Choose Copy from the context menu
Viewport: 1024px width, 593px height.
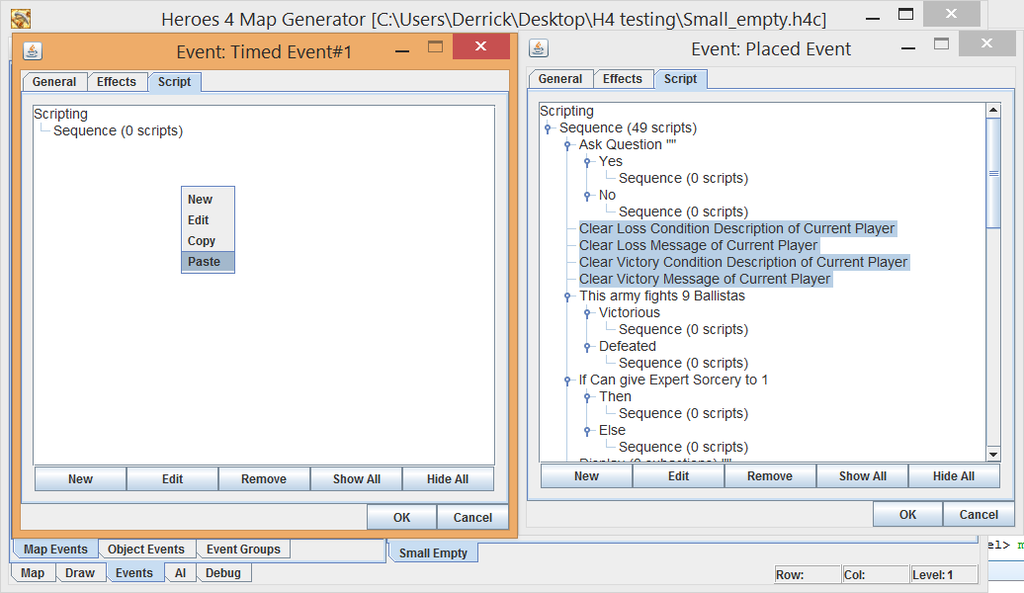click(x=208, y=241)
